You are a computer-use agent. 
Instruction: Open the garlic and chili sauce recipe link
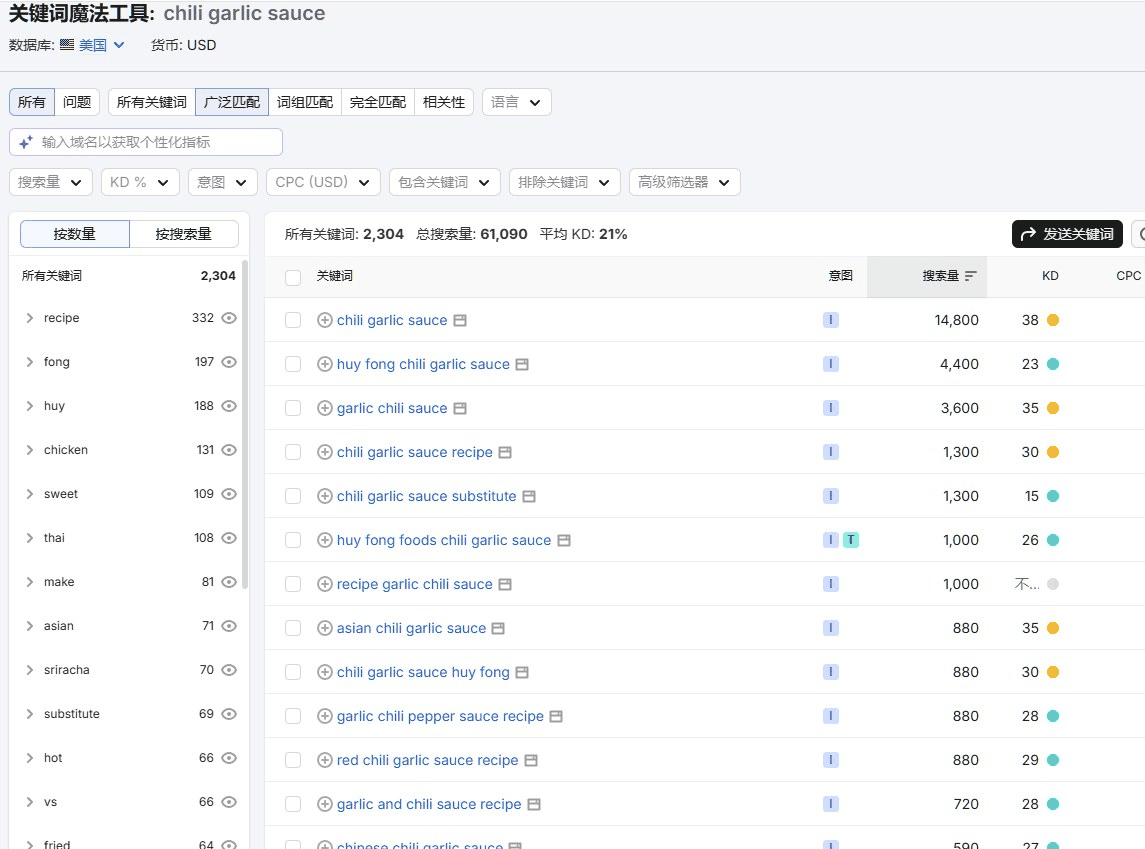point(429,804)
